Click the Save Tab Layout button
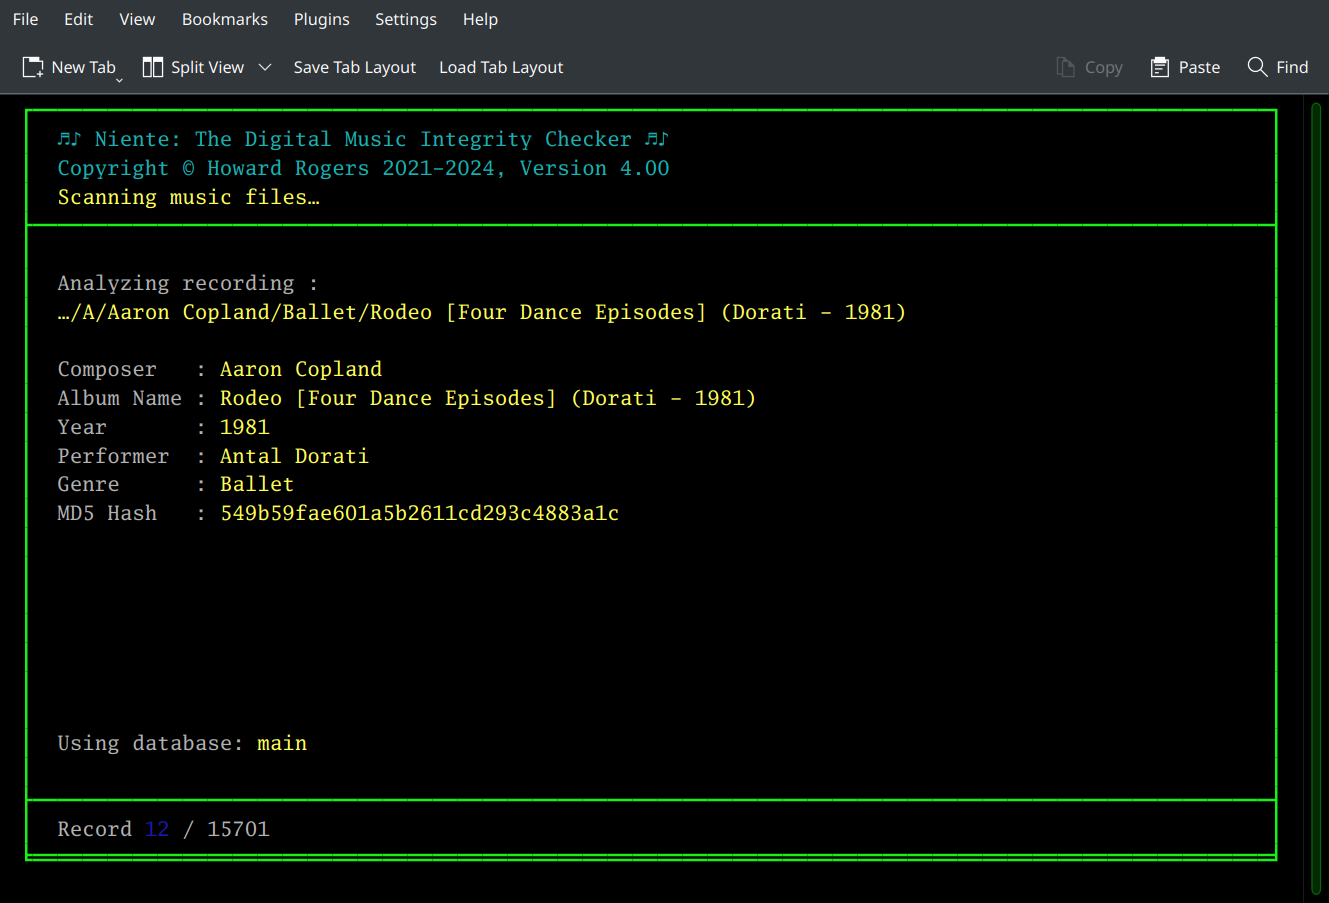Image resolution: width=1329 pixels, height=903 pixels. [x=354, y=67]
